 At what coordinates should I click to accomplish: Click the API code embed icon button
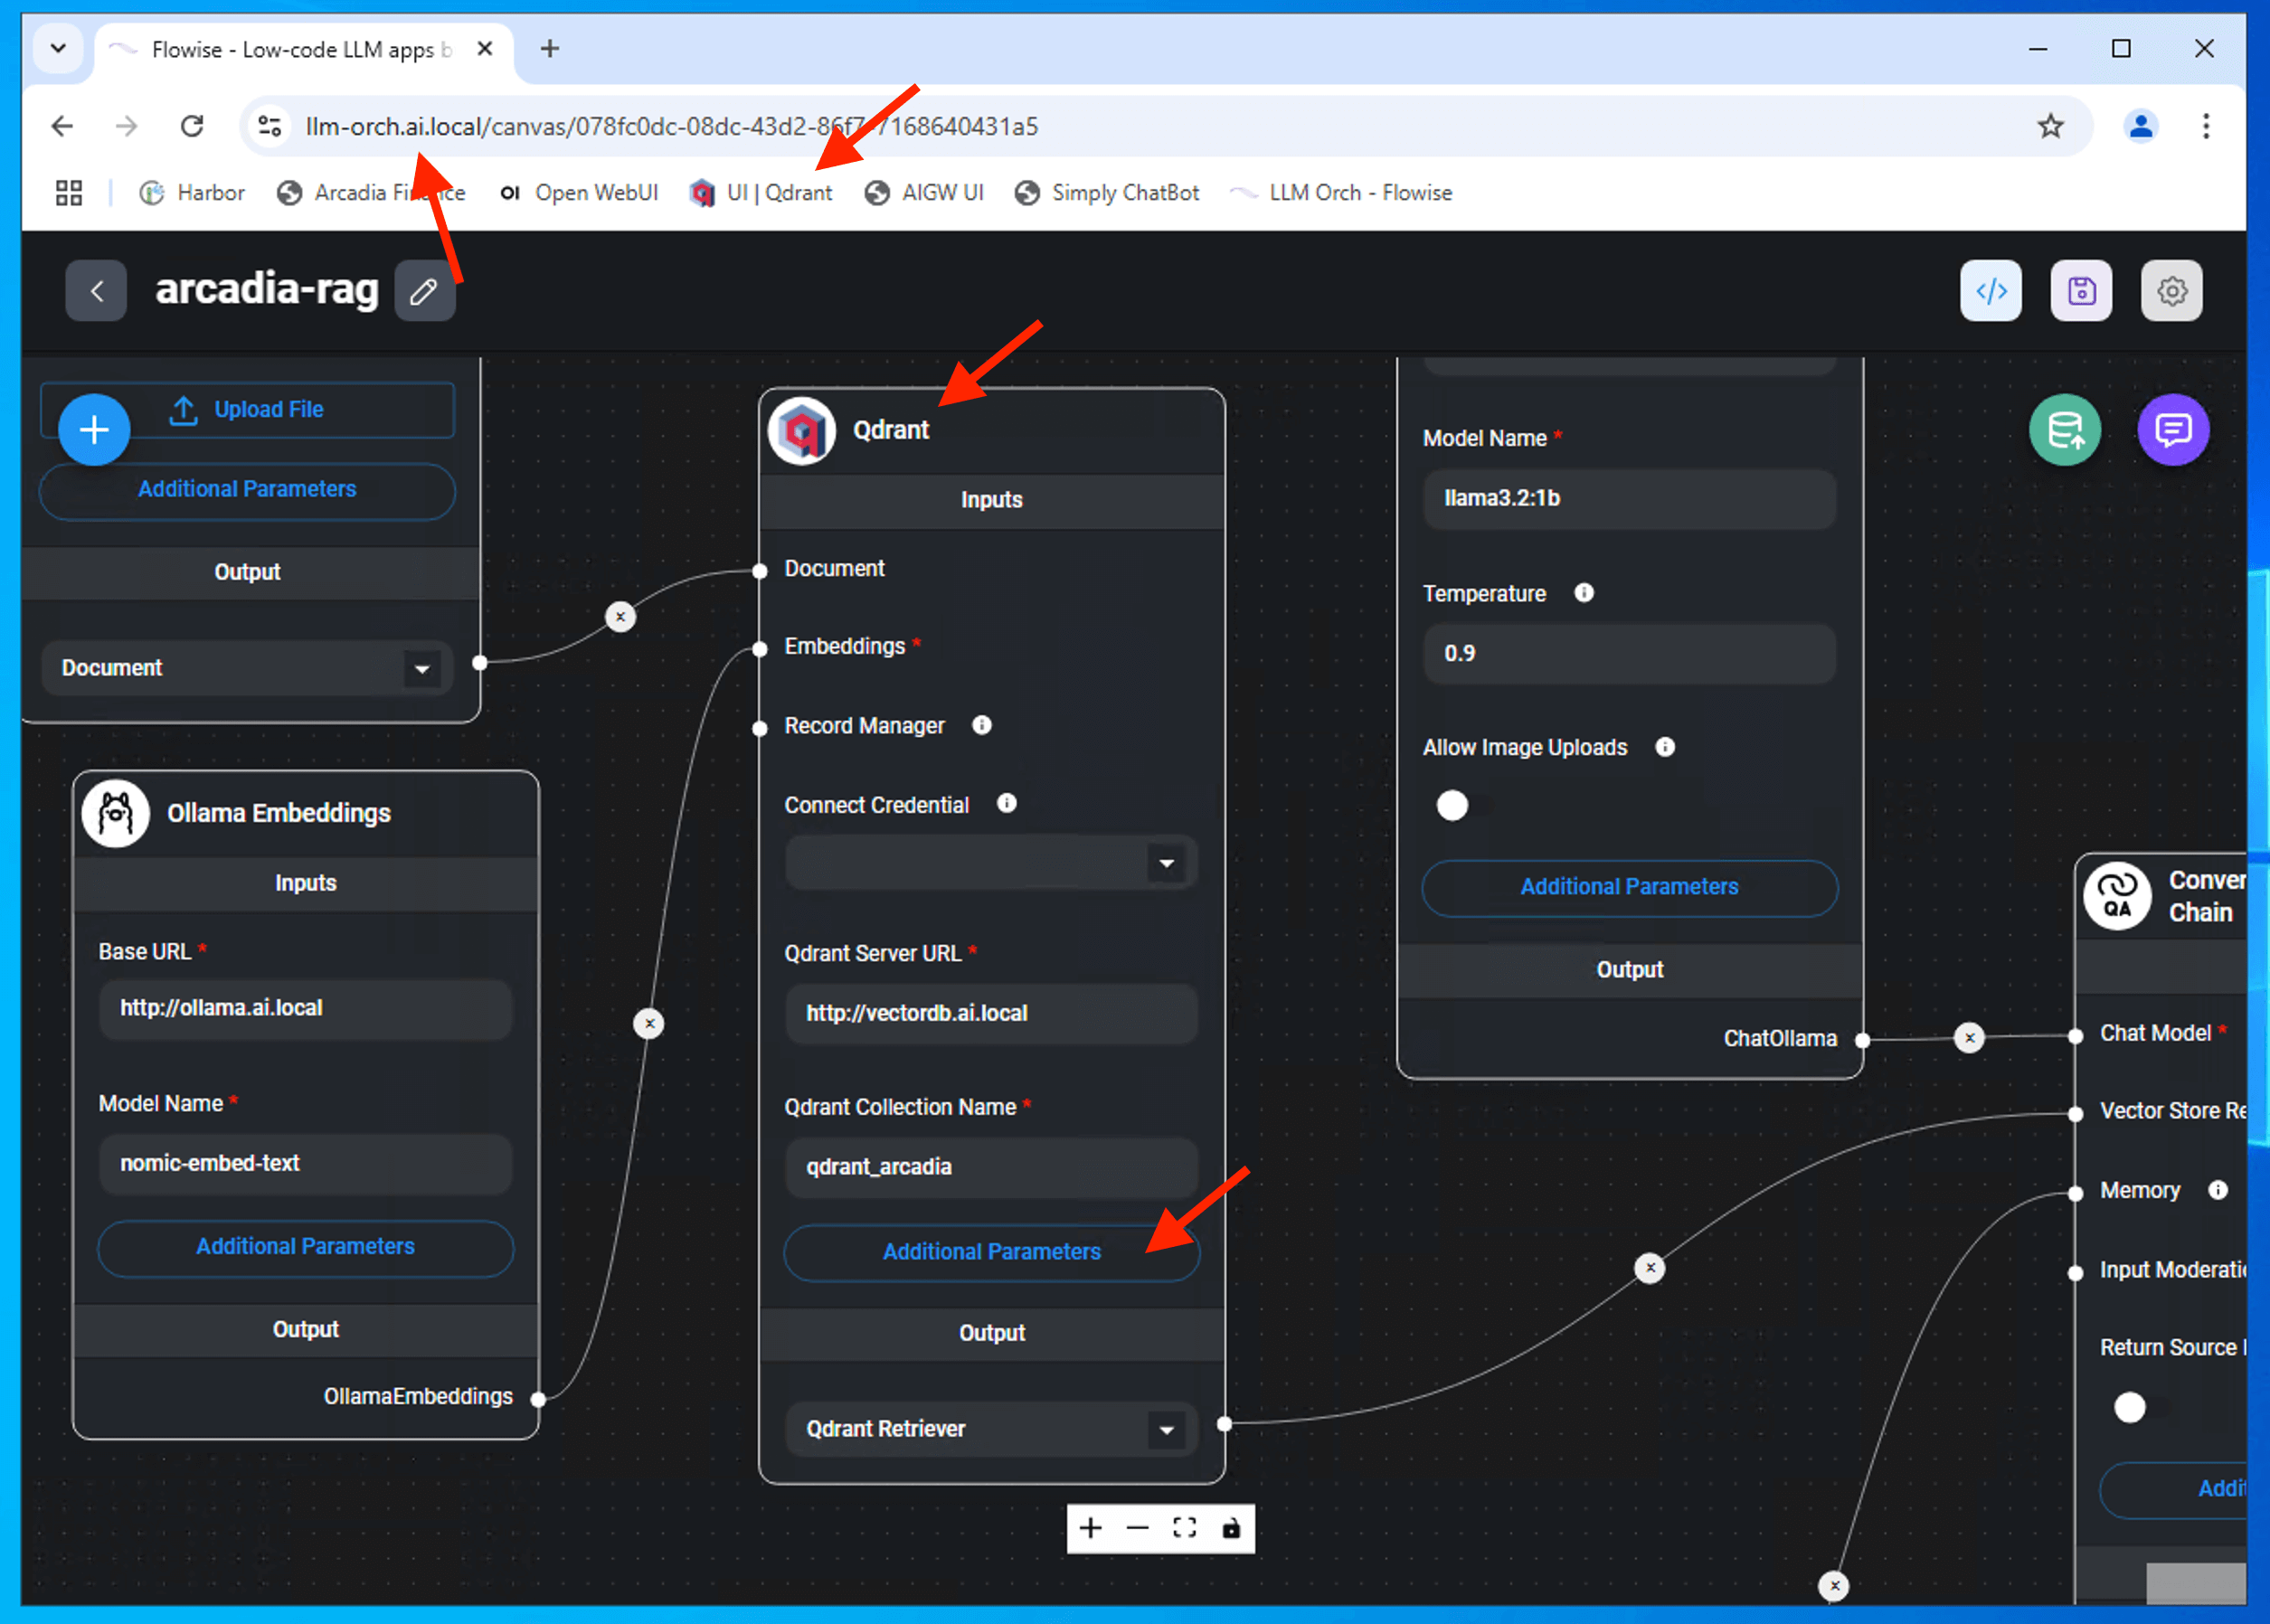pos(1990,291)
